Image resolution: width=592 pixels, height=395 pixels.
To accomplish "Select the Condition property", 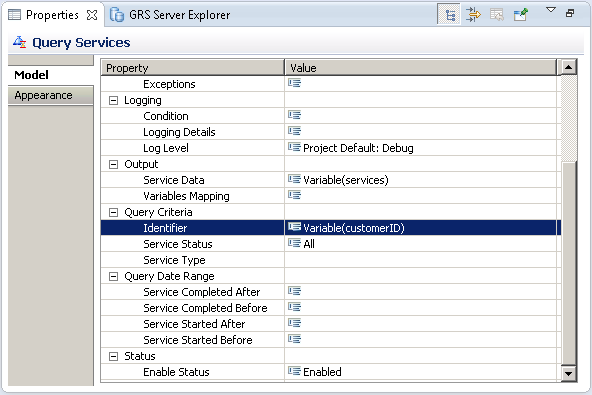I will [166, 116].
